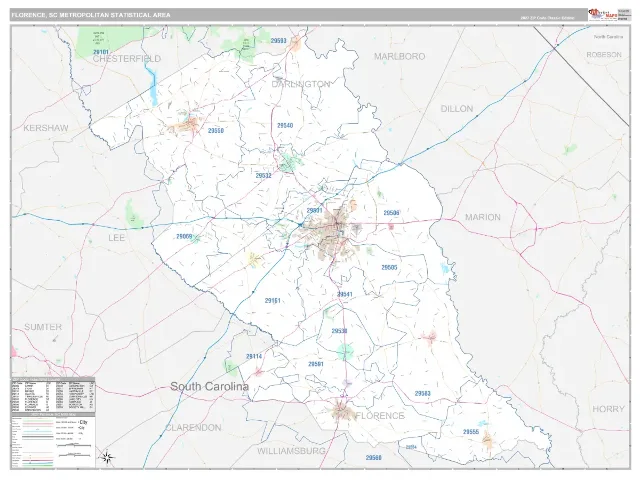Click the MARLBORO county label
Viewport: 640px width, 480px height.
click(400, 56)
